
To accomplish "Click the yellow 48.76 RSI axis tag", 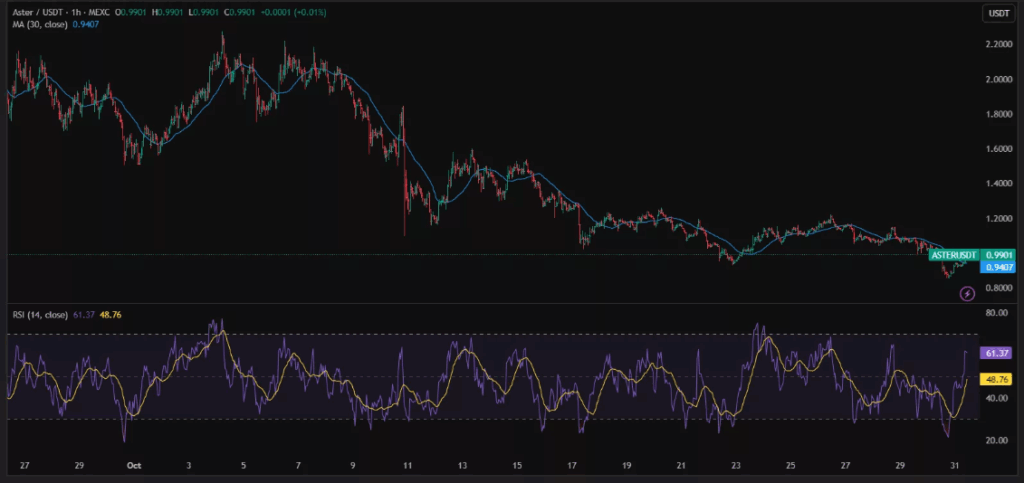I will click(x=999, y=380).
